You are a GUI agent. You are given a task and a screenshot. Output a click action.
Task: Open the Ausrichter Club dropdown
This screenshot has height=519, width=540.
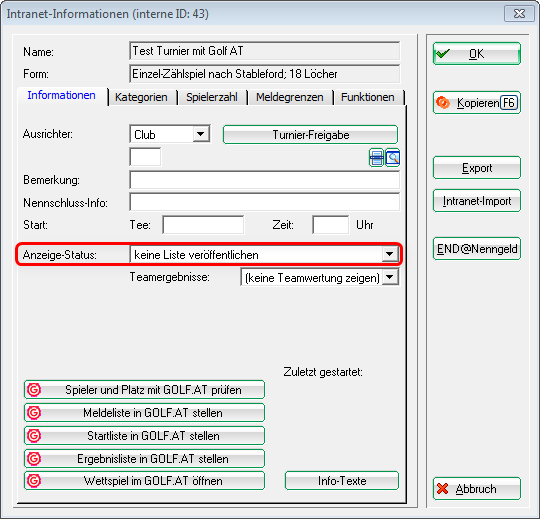(201, 134)
